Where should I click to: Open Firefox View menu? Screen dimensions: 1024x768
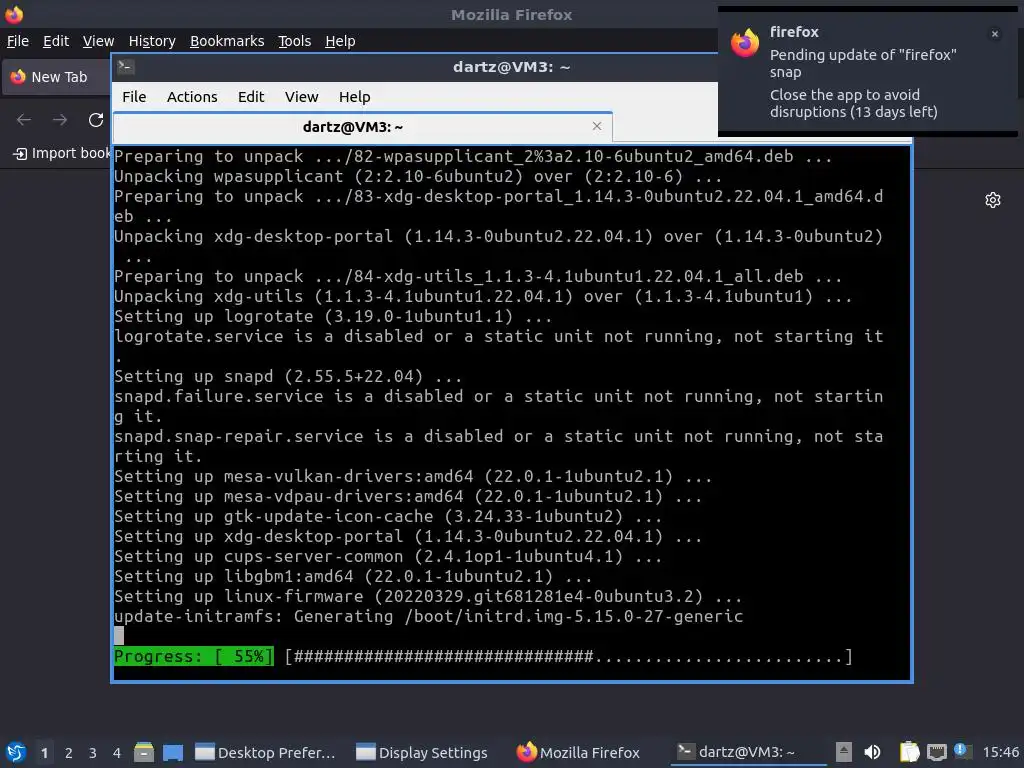point(98,41)
